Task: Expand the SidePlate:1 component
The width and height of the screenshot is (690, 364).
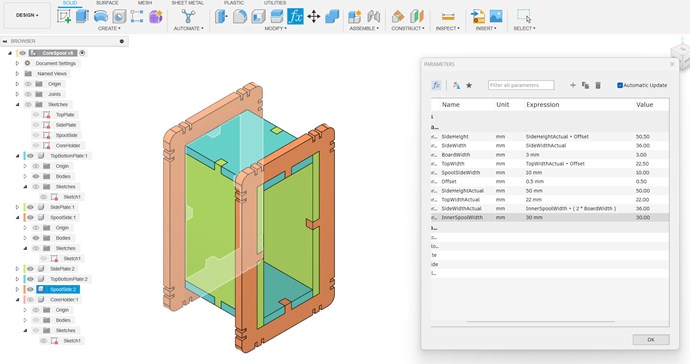Action: [x=18, y=207]
